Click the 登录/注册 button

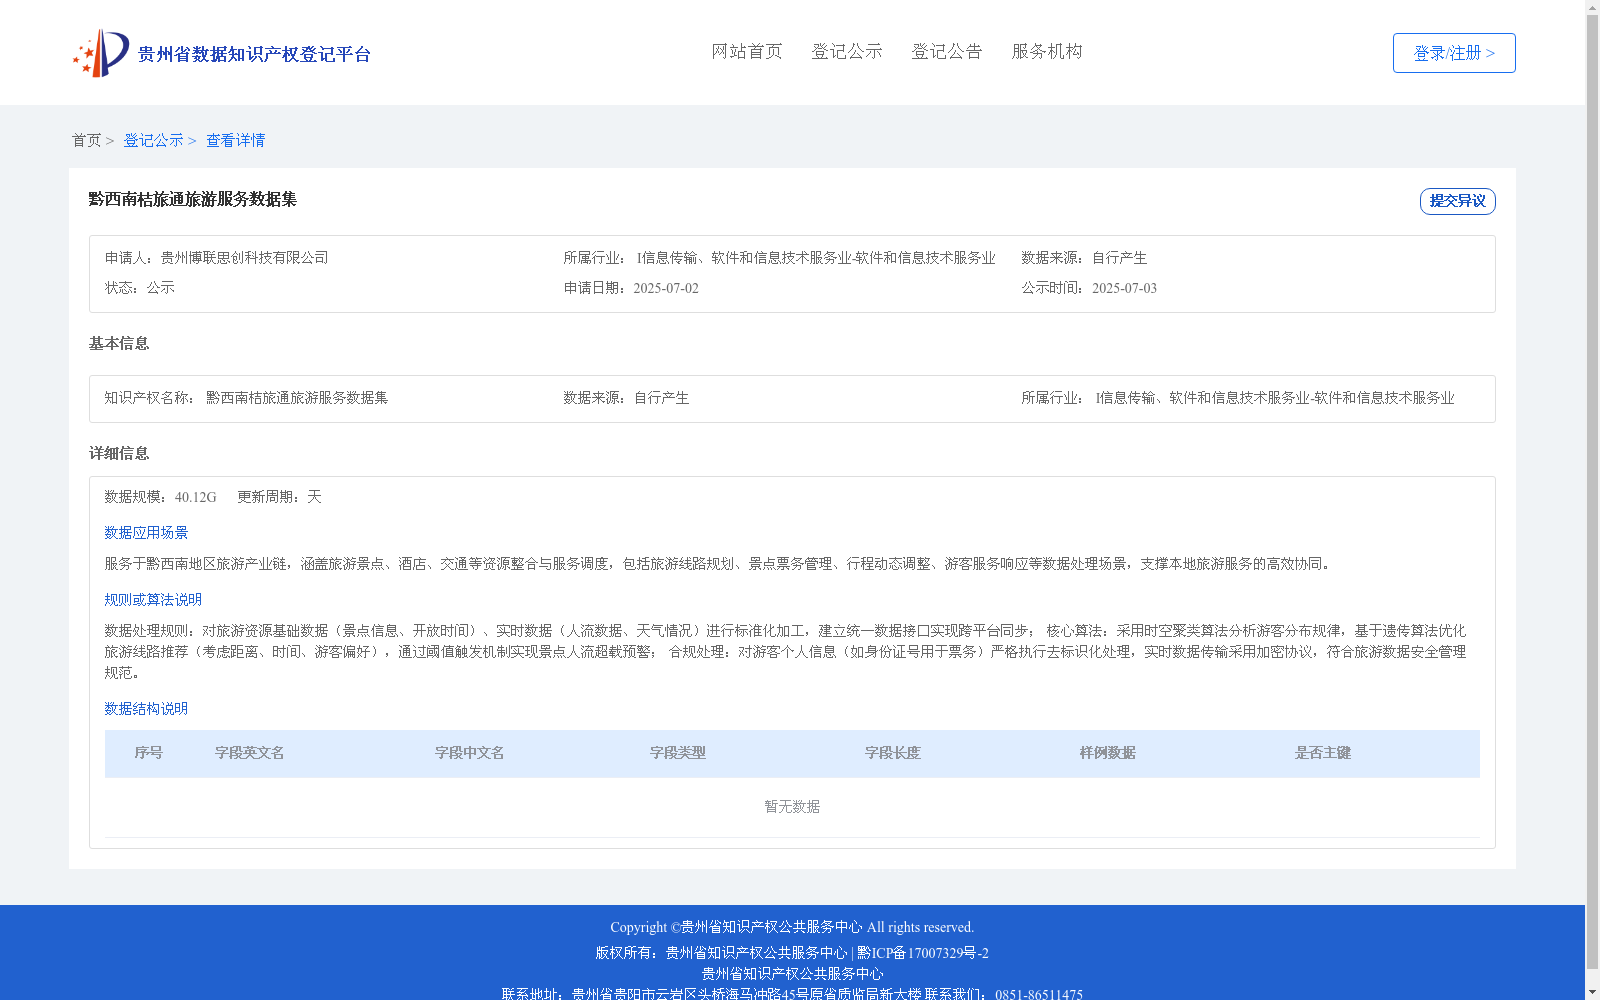click(x=1454, y=53)
